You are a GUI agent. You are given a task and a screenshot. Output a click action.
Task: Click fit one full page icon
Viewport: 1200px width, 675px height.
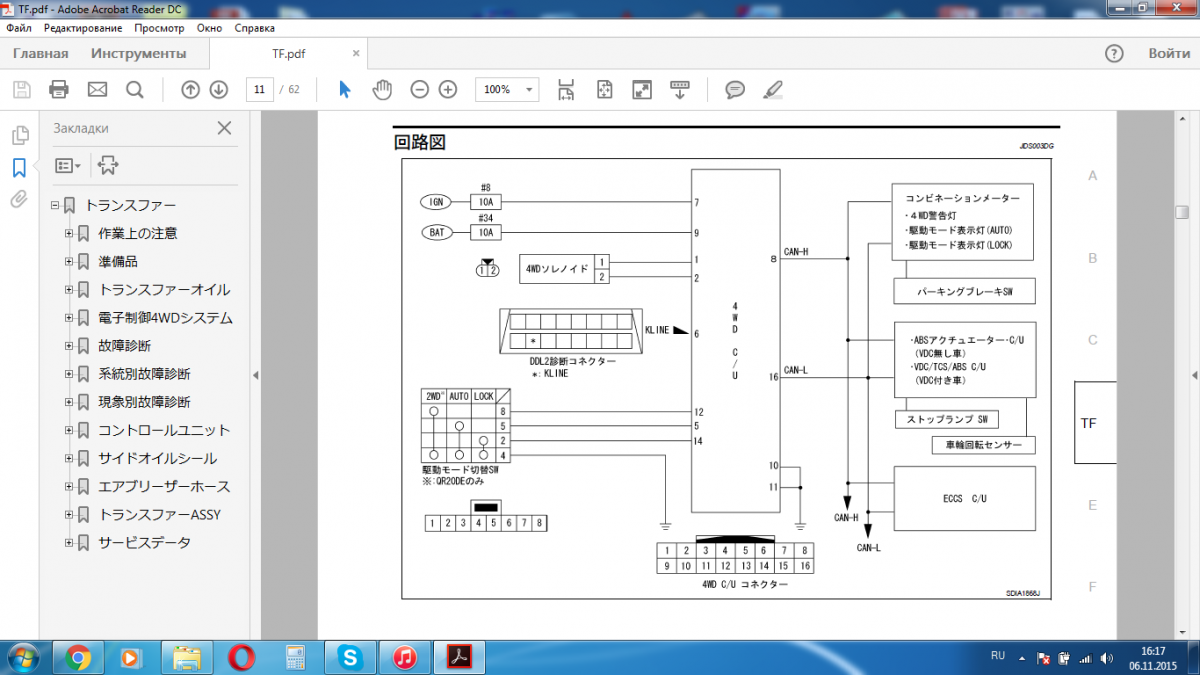(x=604, y=90)
